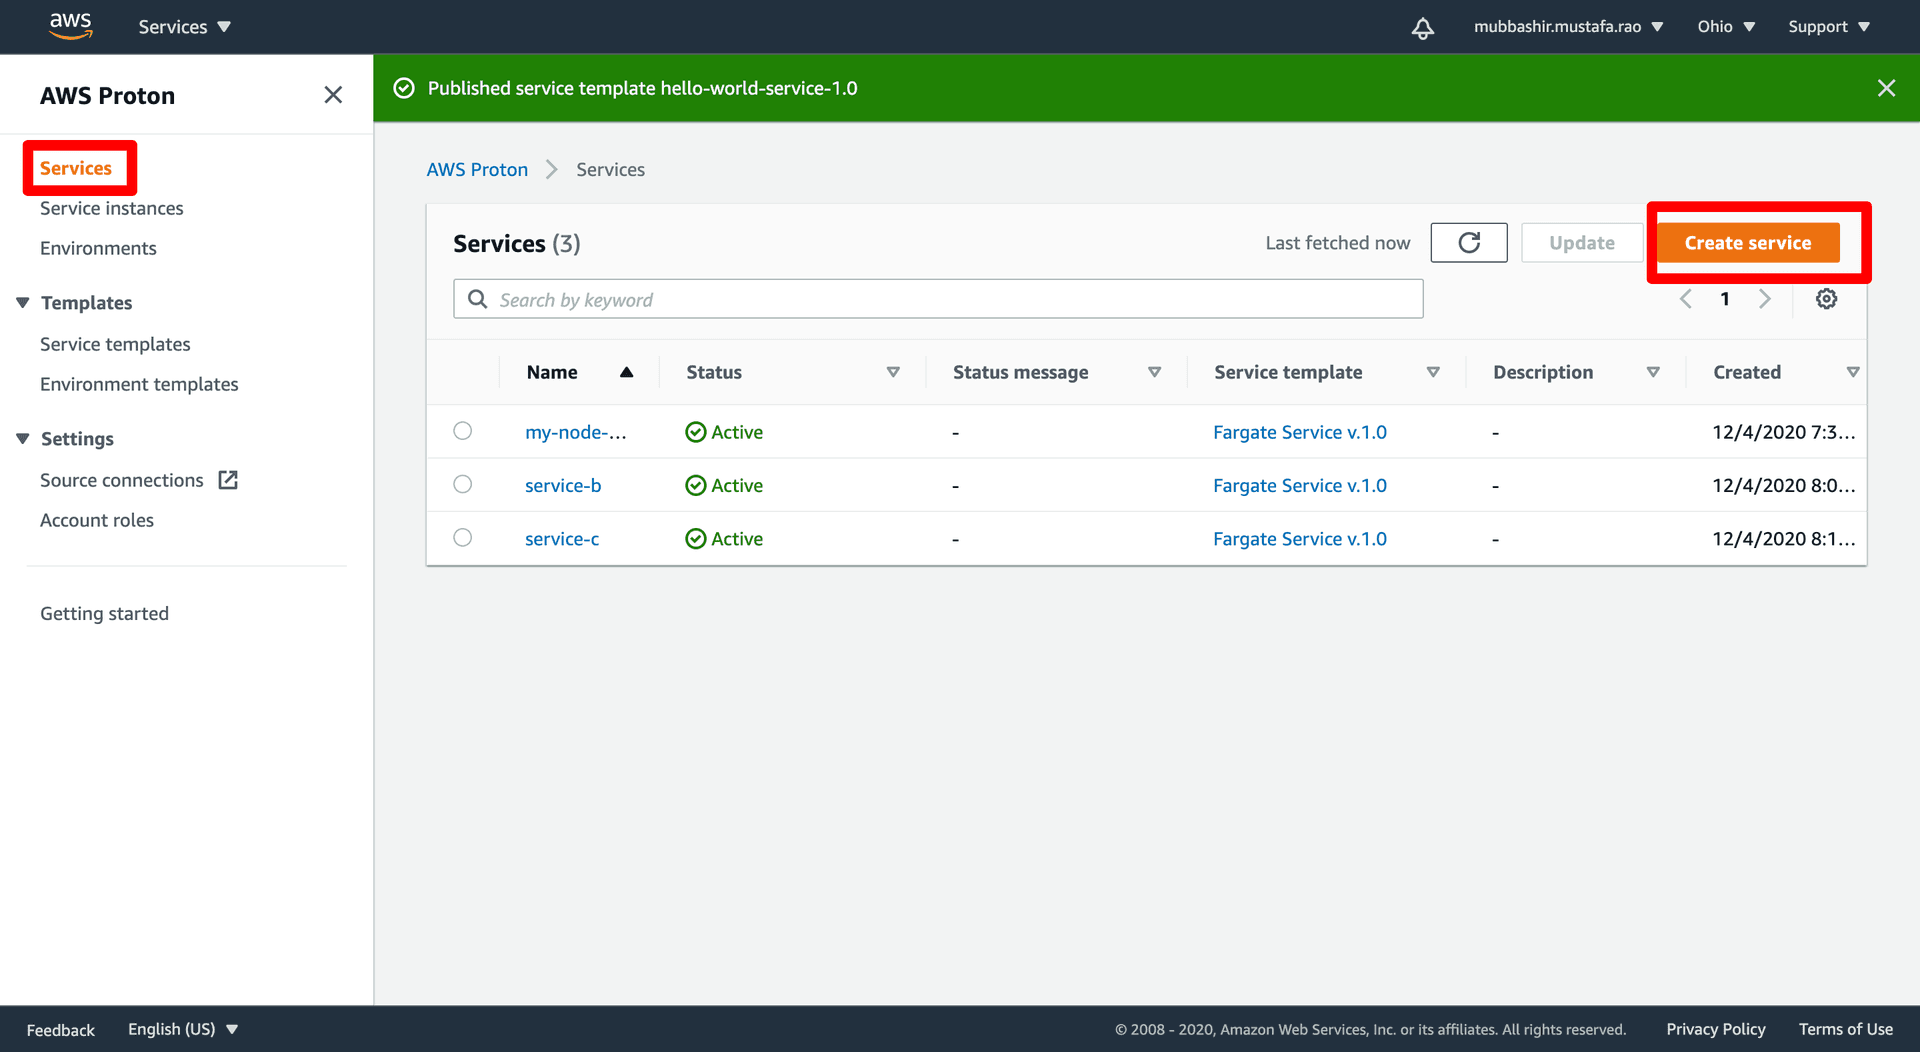
Task: Open Services in the side navigation
Action: click(76, 168)
